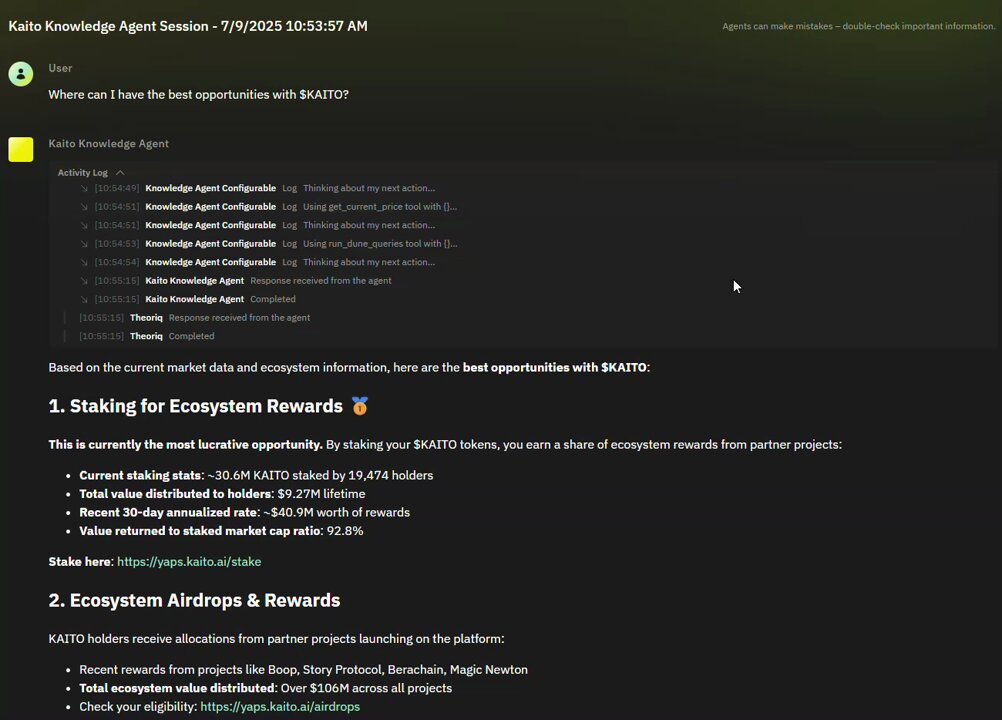Image resolution: width=1002 pixels, height=720 pixels.
Task: Click the Activity Log label
Action: tap(82, 172)
